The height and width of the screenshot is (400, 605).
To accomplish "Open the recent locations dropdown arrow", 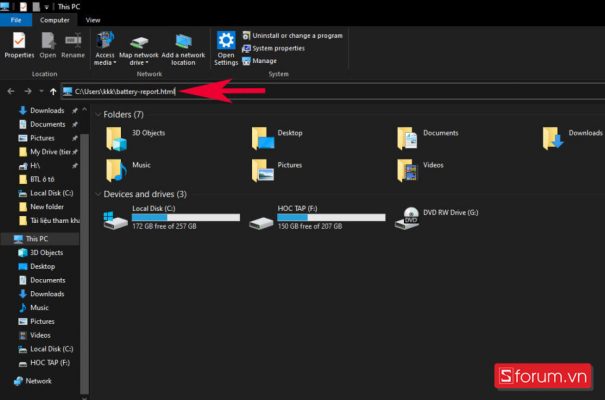I will coord(41,92).
